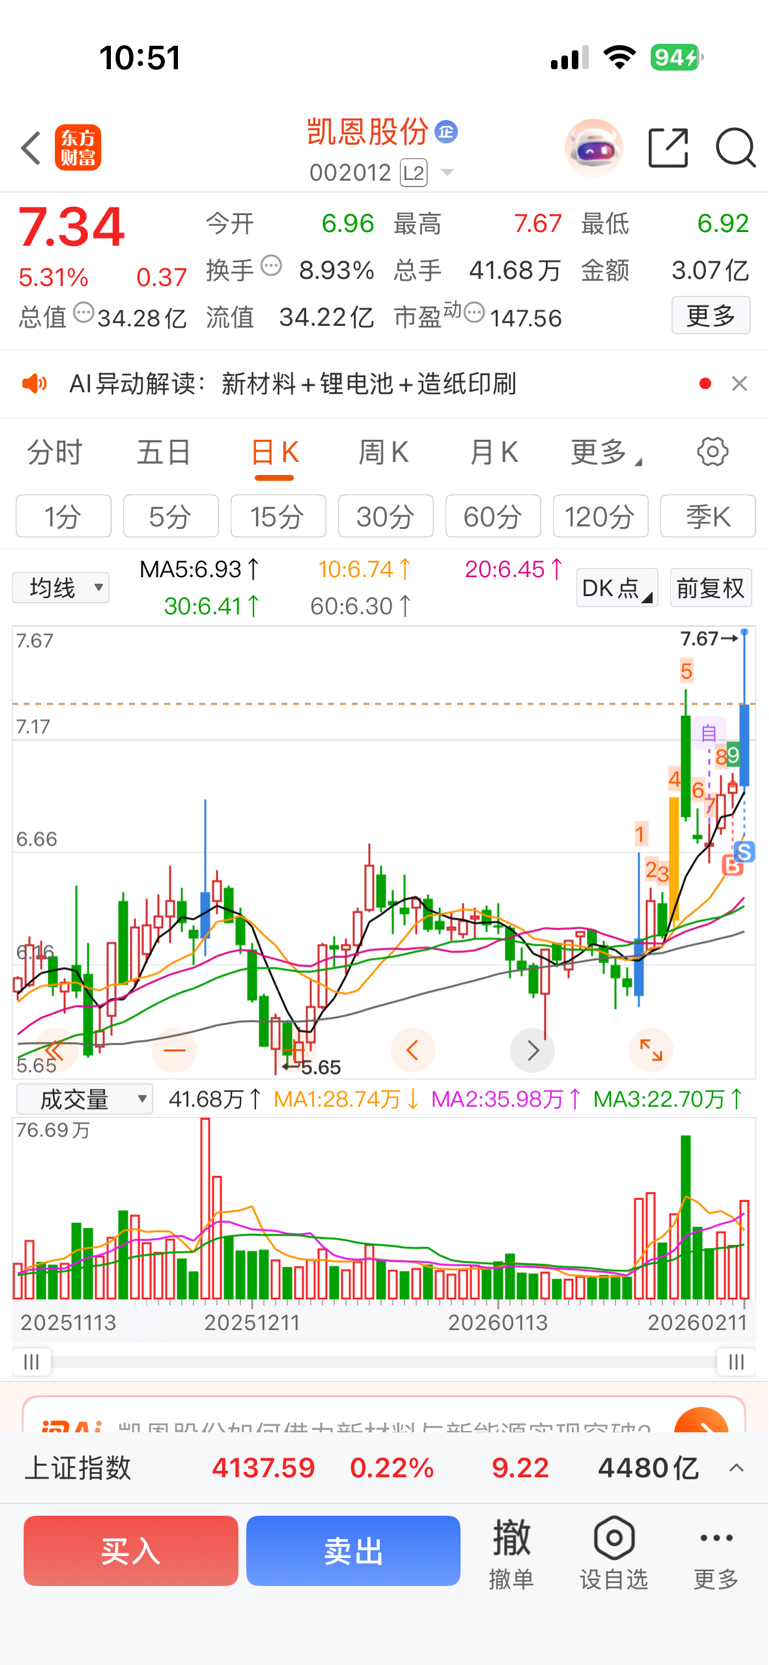Switch to the 月K tab
Viewport: 769px width, 1665px height.
pyautogui.click(x=493, y=453)
